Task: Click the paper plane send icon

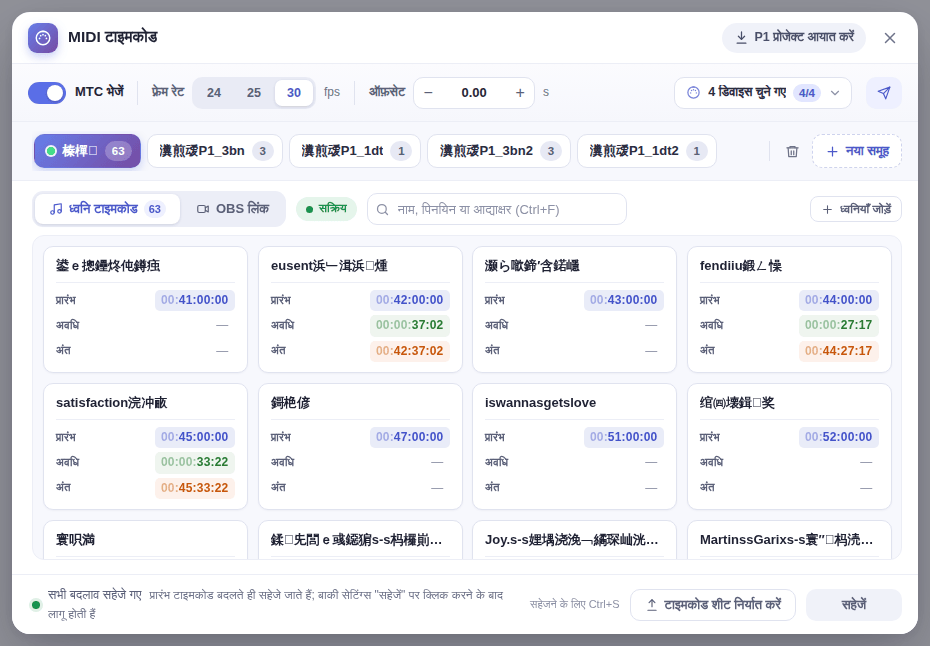Action: (x=884, y=93)
